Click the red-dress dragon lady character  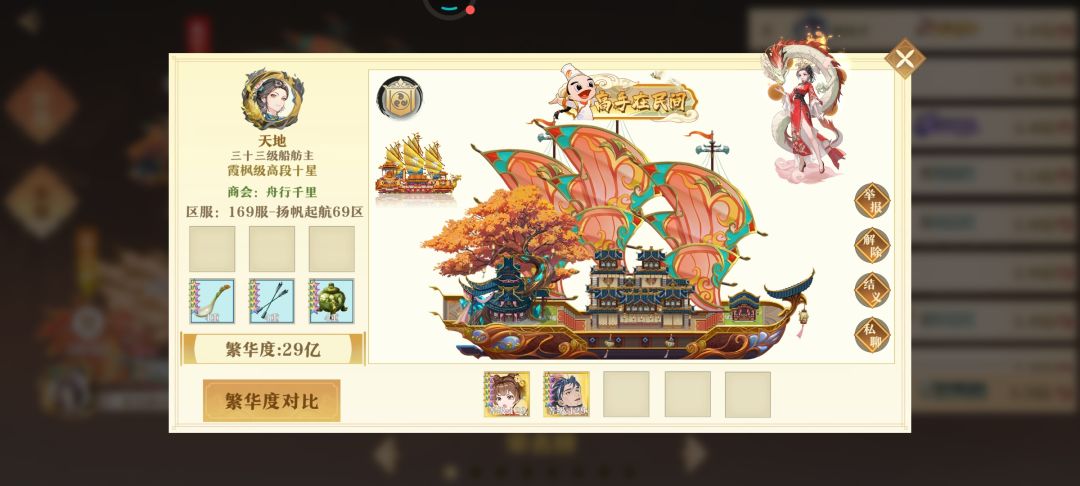(804, 110)
